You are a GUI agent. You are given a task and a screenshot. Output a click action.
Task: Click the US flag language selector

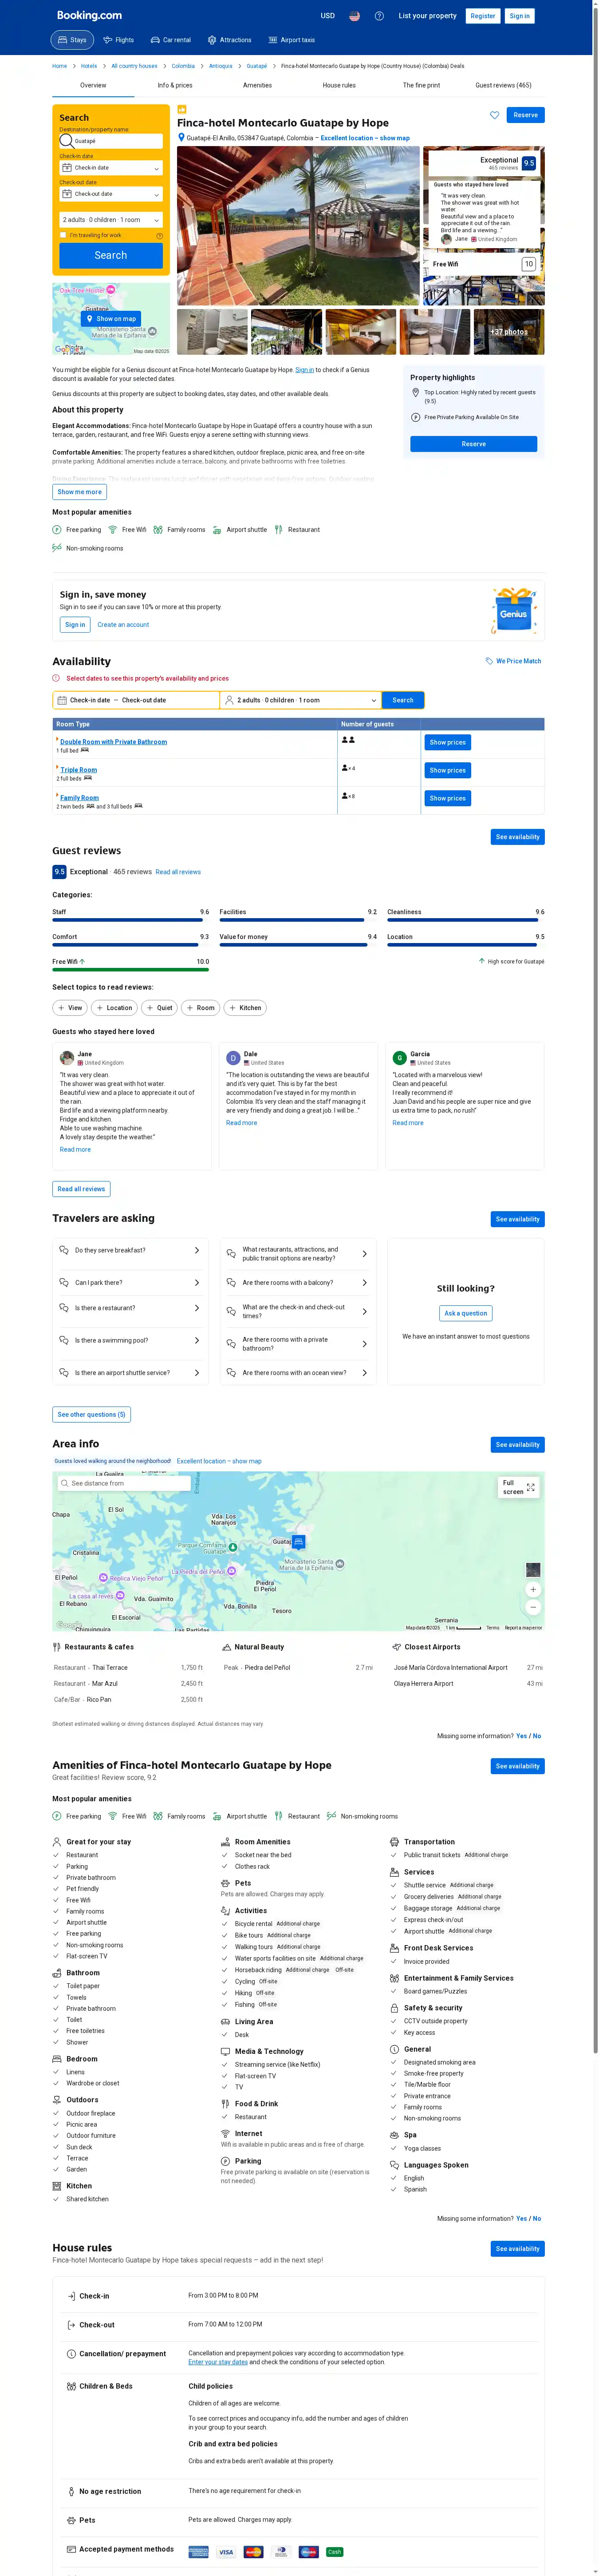pyautogui.click(x=354, y=16)
